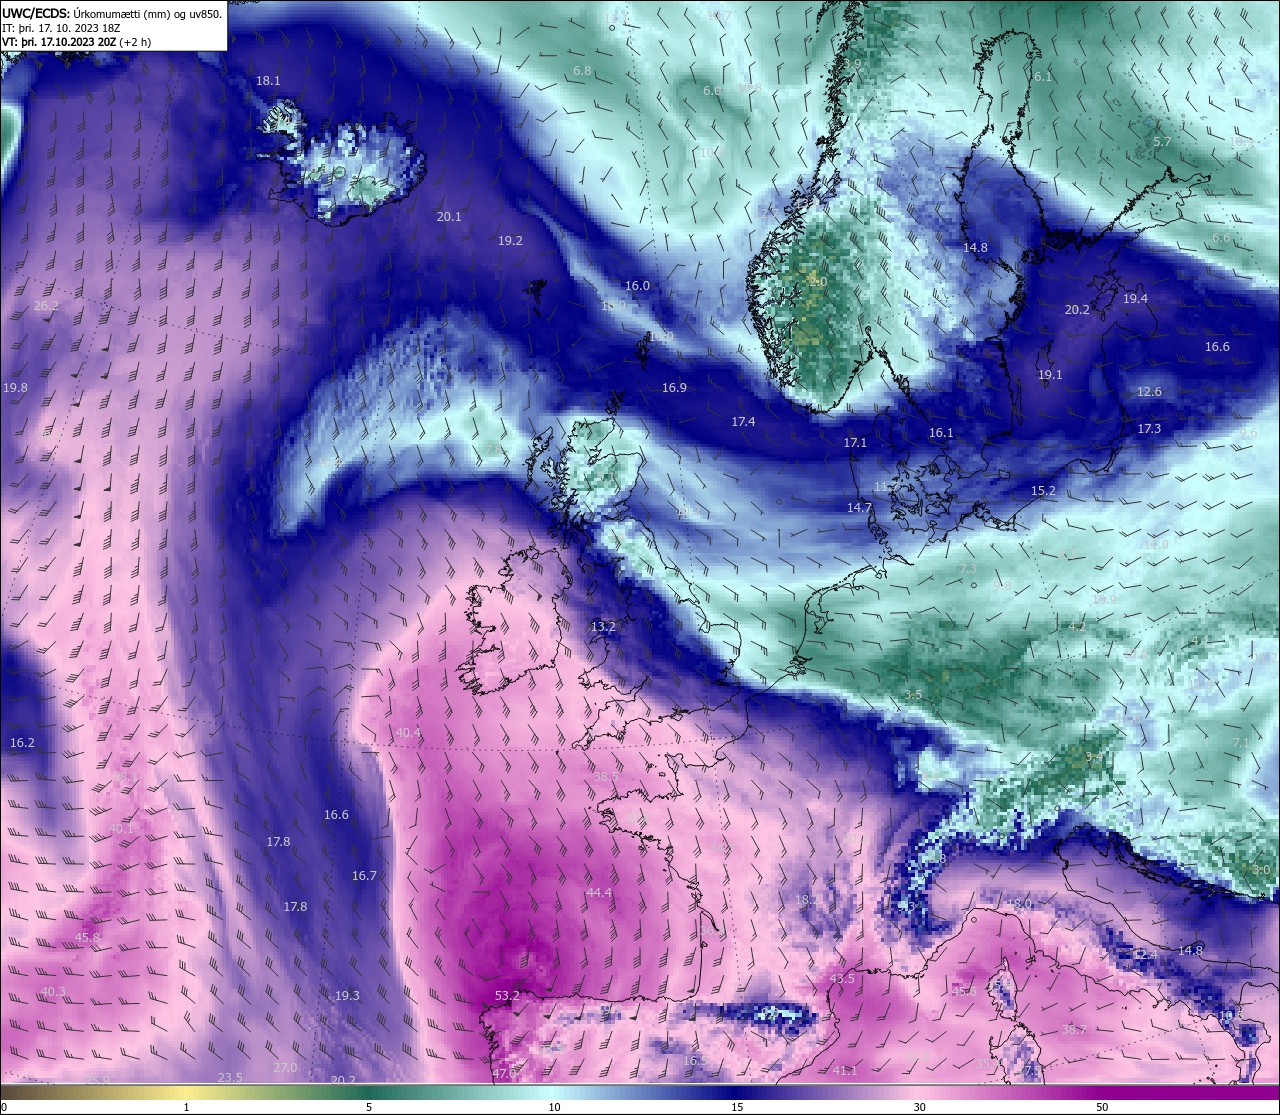Click the 23.5 value on the map
This screenshot has height=1115, width=1280.
tap(230, 1077)
